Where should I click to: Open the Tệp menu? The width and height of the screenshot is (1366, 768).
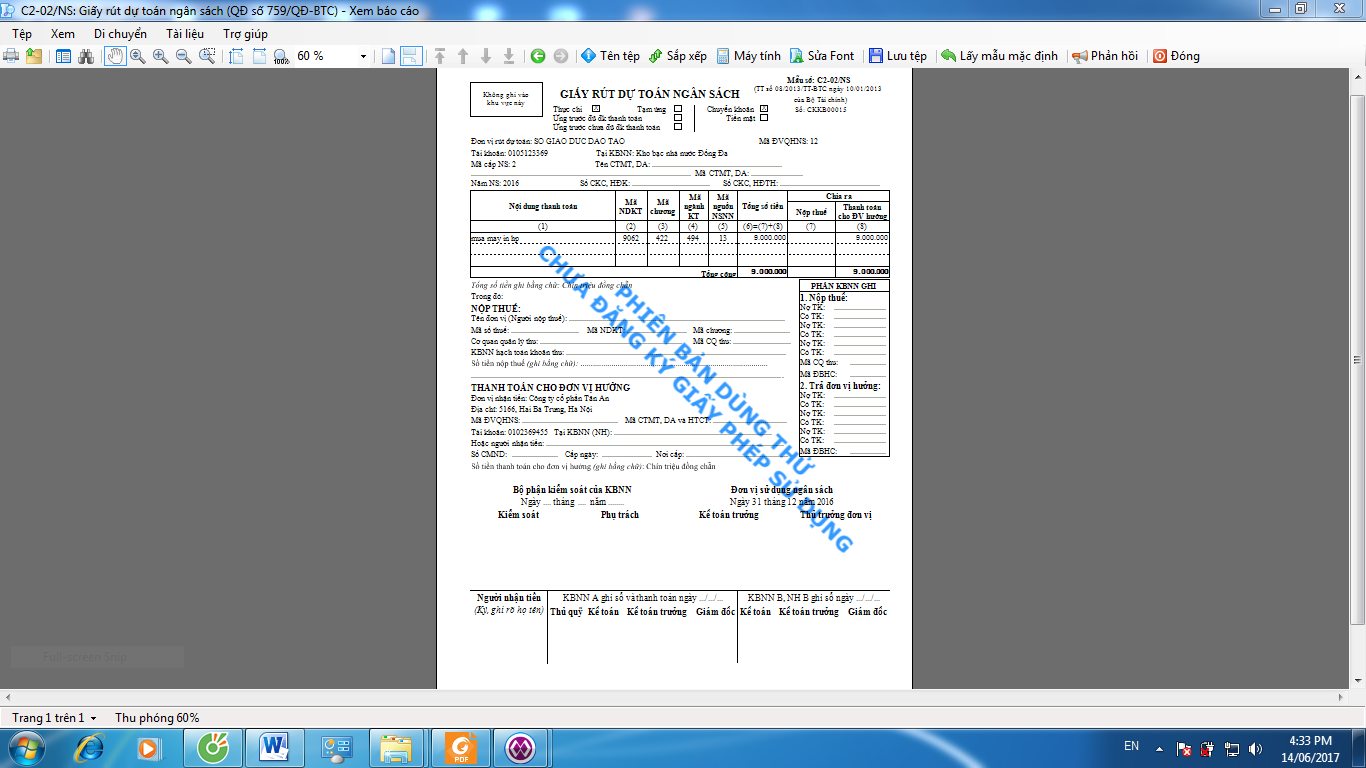22,33
